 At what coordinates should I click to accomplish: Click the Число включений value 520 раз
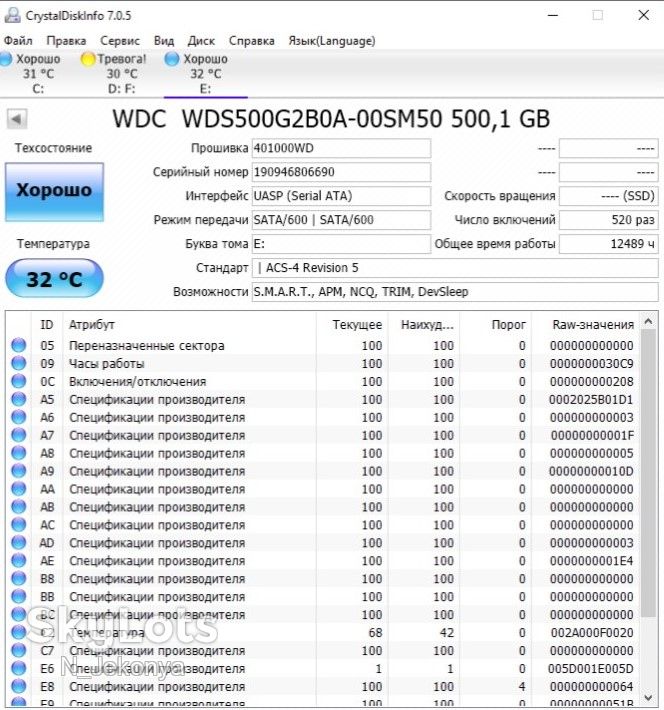tap(608, 220)
